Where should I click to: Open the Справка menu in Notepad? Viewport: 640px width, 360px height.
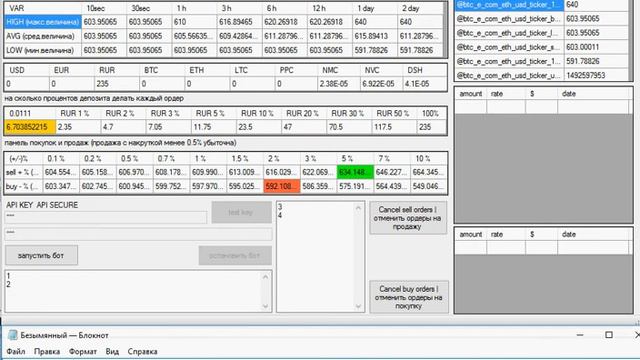point(142,351)
